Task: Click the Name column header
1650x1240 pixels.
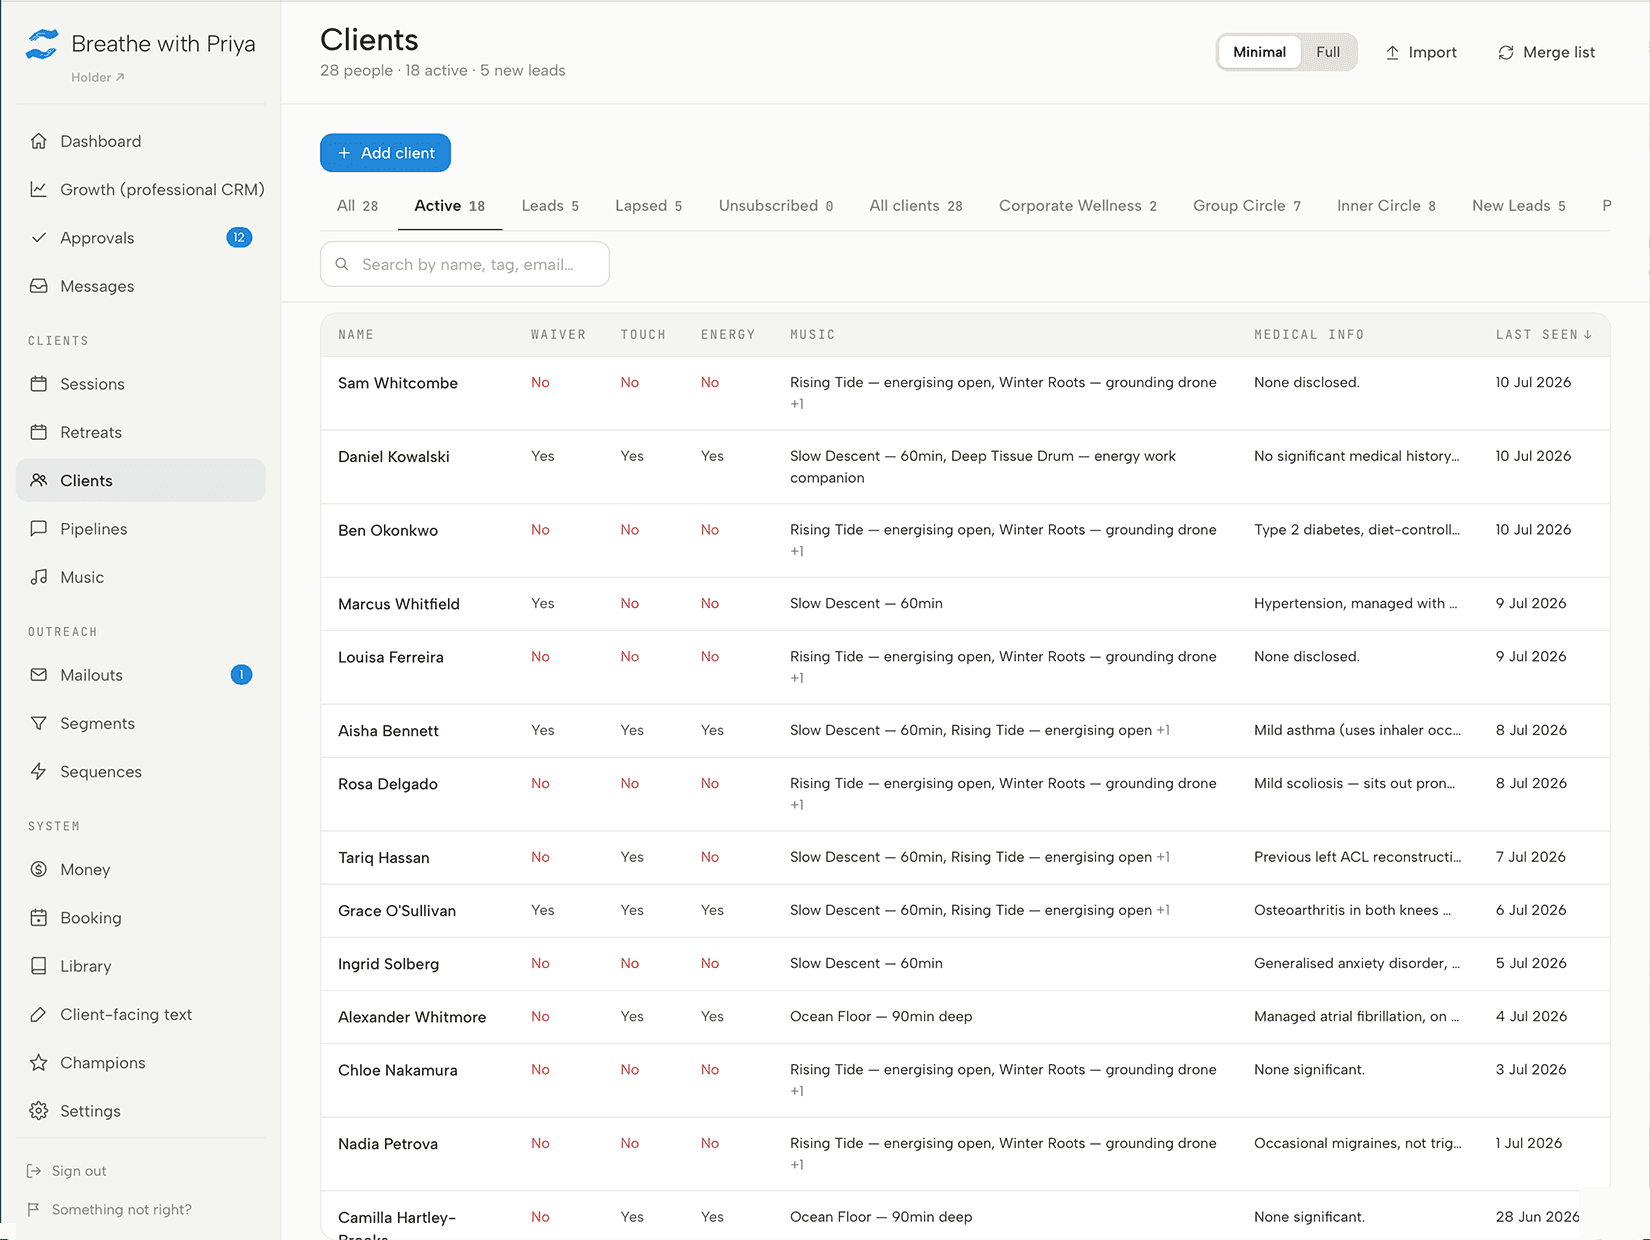Action: [x=356, y=335]
